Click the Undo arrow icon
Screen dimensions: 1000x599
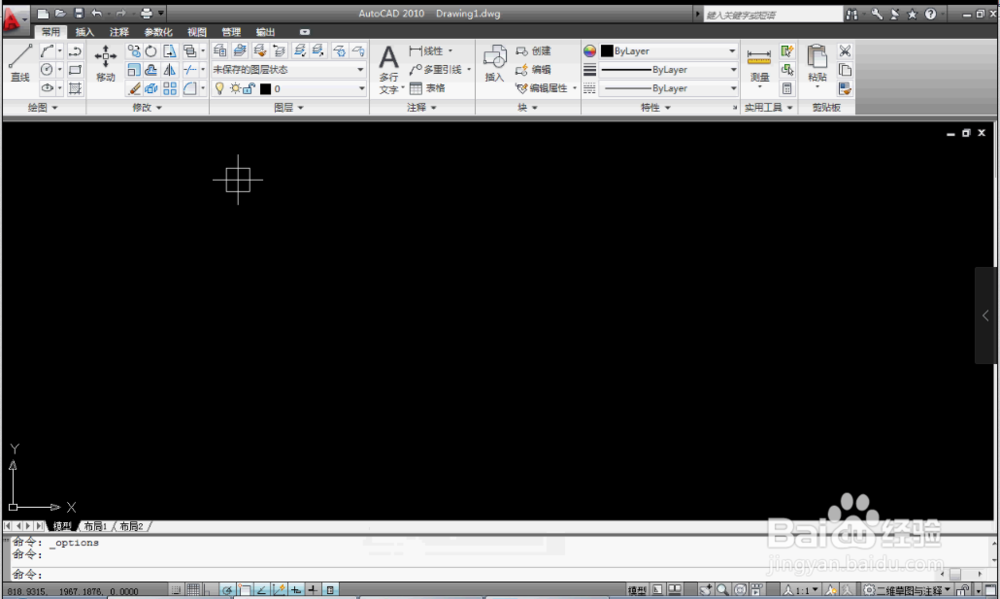tap(96, 13)
